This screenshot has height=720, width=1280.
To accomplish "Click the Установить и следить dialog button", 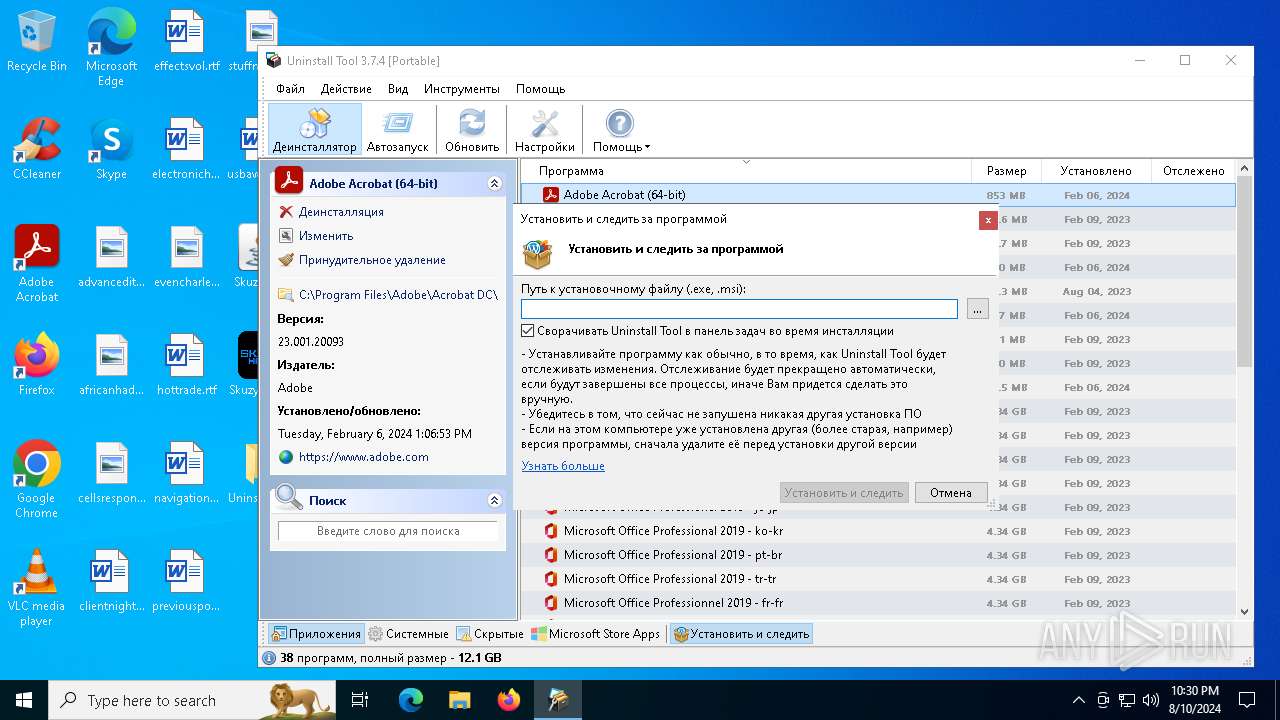I will (844, 492).
